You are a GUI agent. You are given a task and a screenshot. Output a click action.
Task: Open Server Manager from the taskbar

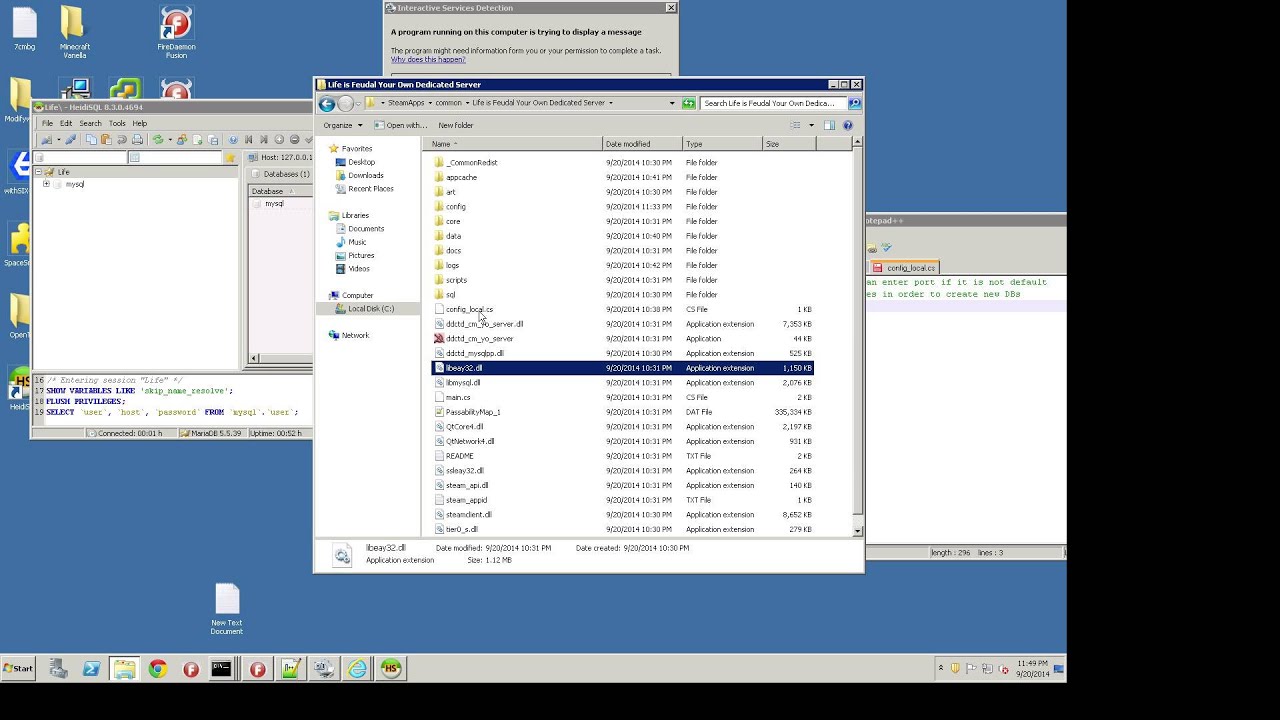tap(58, 669)
